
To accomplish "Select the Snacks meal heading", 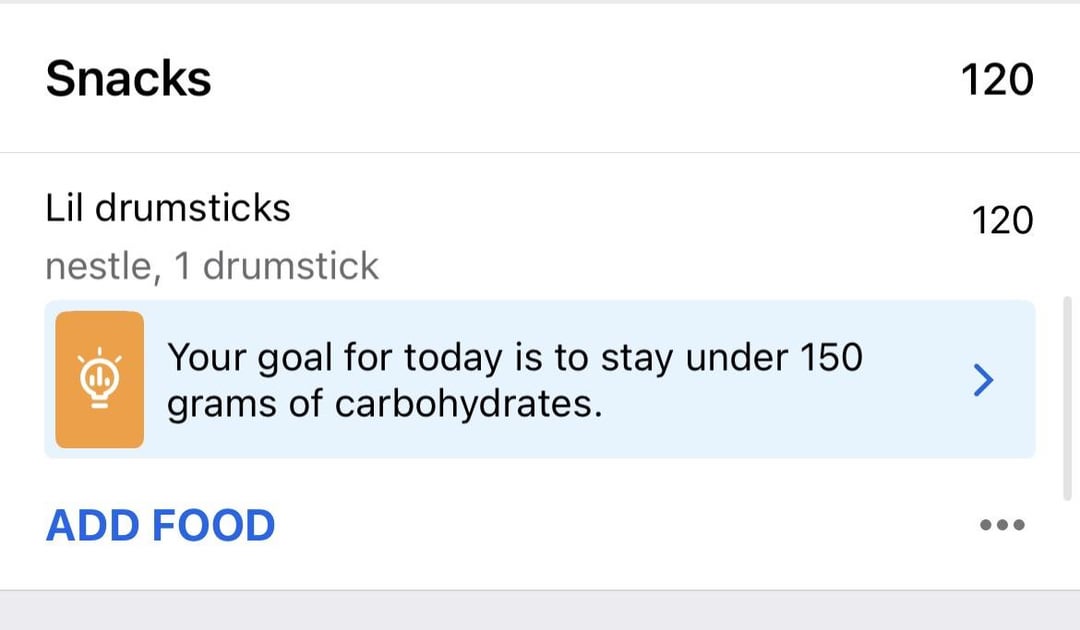I will pos(128,79).
